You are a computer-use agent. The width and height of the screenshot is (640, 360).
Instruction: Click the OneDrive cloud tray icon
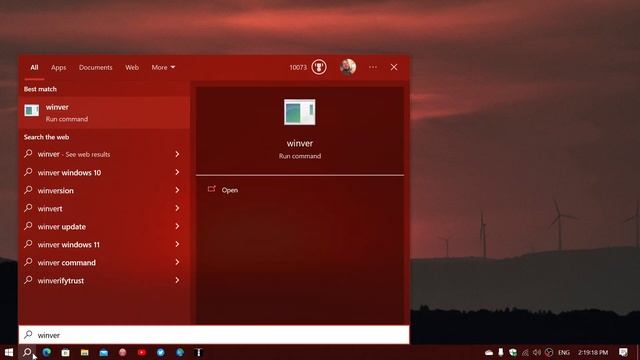(x=489, y=353)
